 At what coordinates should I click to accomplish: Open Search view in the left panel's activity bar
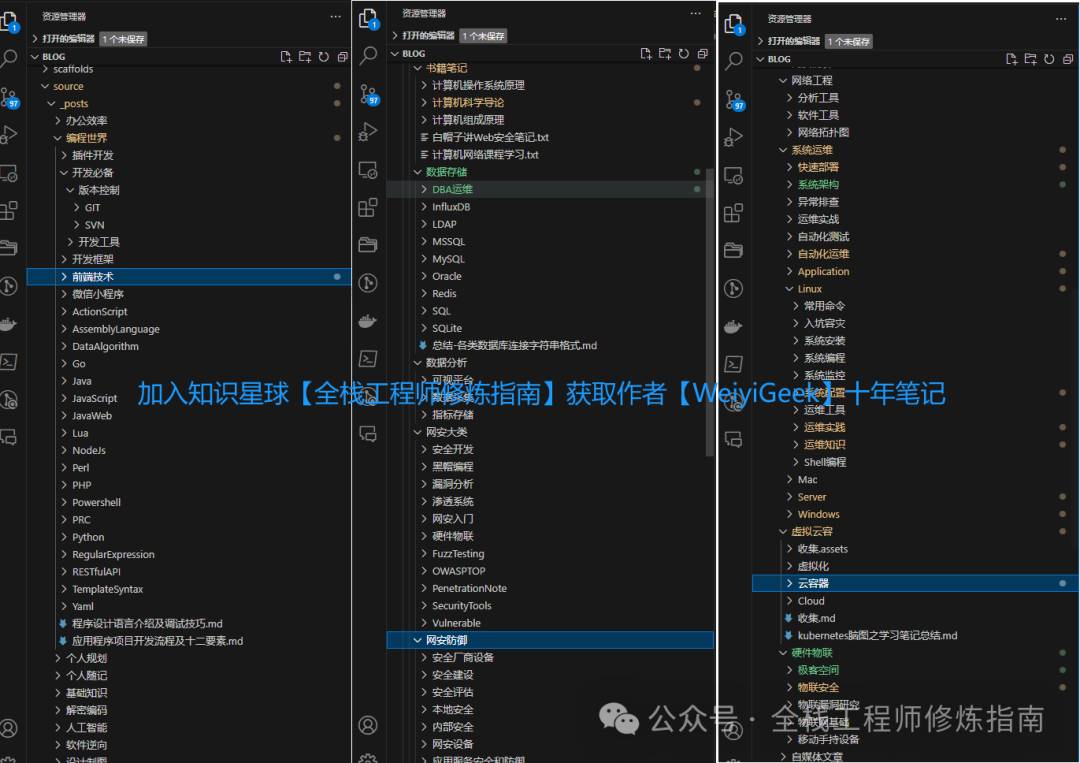coord(10,59)
